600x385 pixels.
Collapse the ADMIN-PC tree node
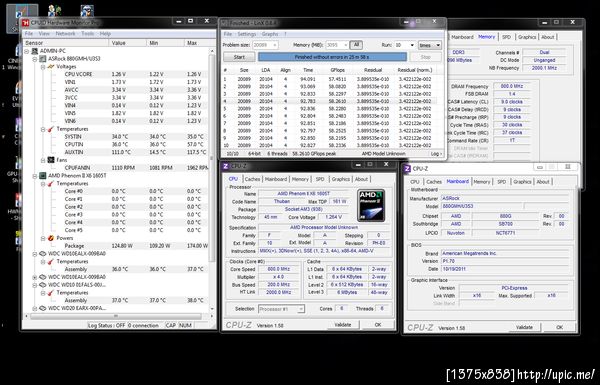[x=26, y=51]
